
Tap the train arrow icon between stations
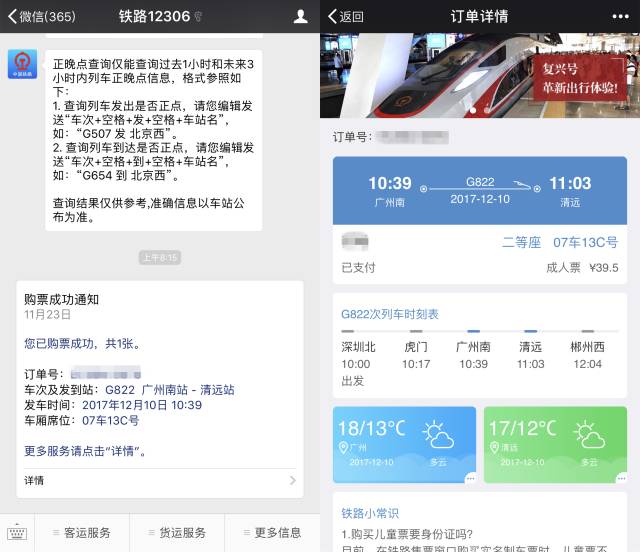(x=522, y=185)
